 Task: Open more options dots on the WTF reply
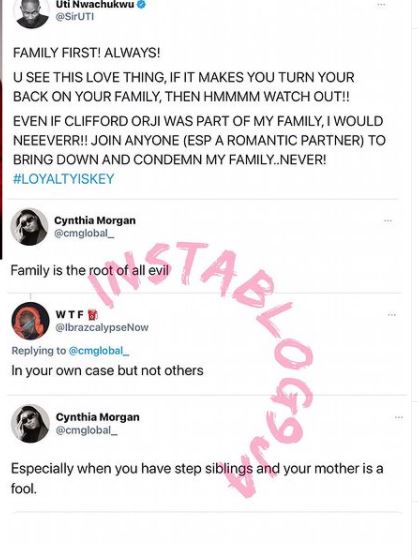[392, 315]
